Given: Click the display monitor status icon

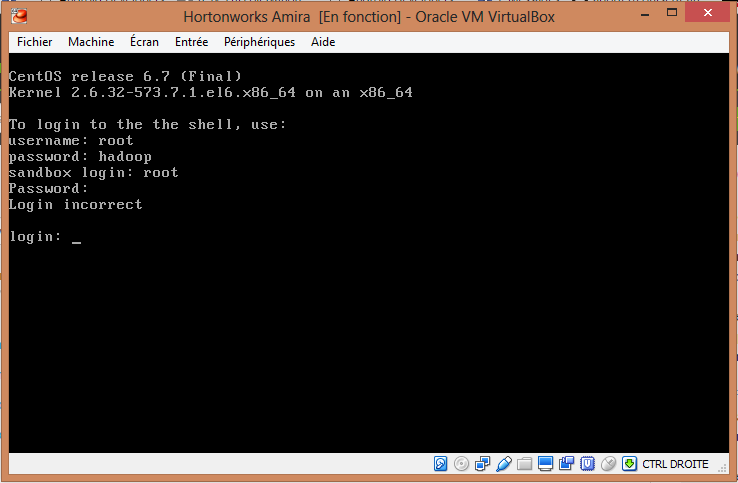Looking at the screenshot, I should click(545, 464).
